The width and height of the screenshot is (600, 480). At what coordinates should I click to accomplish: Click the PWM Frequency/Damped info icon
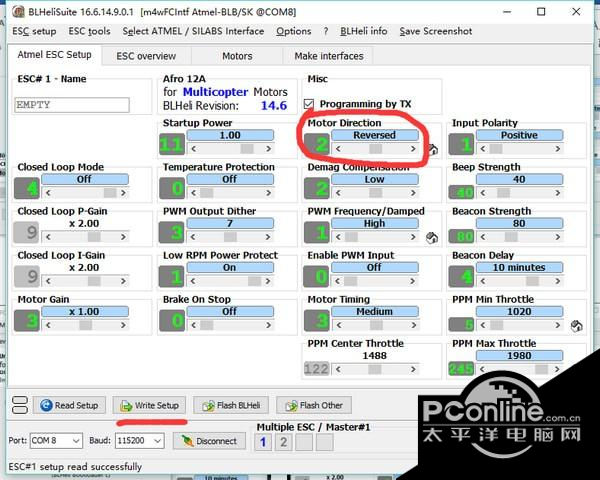click(432, 238)
